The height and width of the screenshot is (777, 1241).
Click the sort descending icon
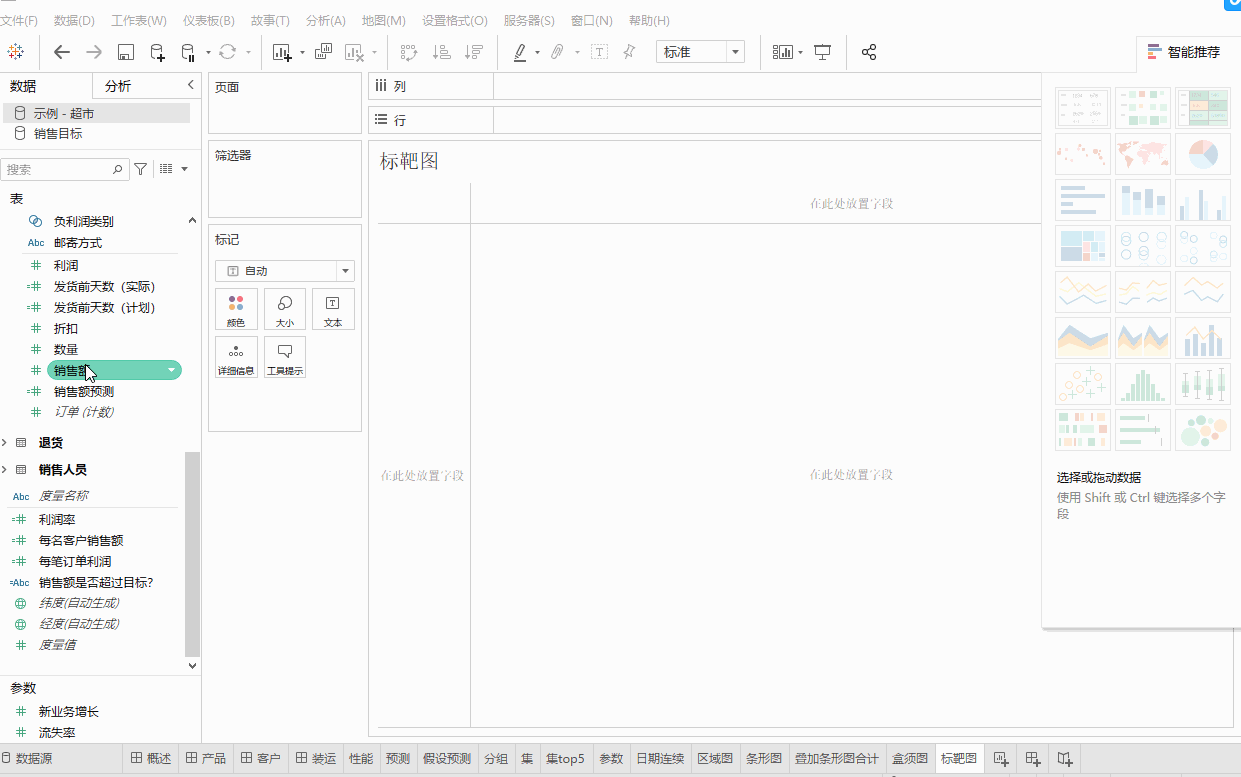474,52
